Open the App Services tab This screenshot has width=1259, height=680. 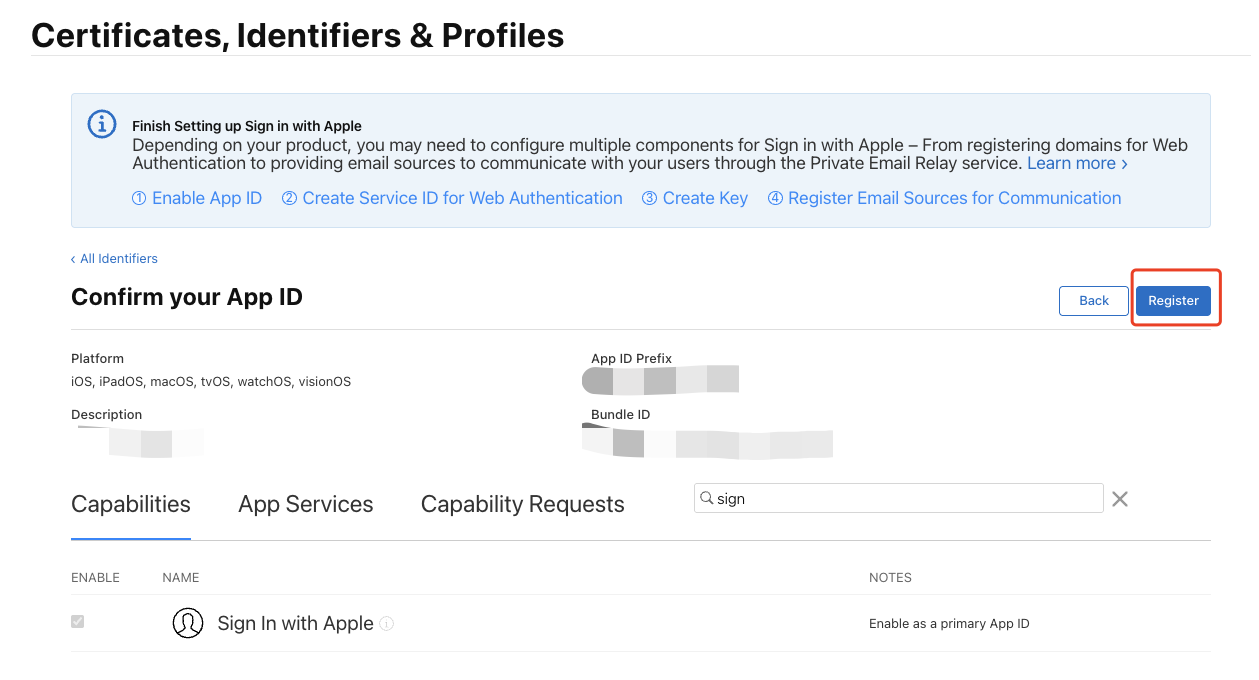[305, 504]
